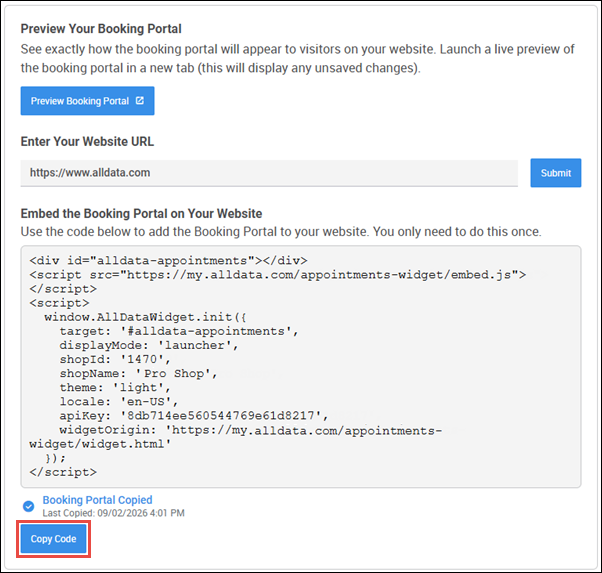Click the window.AllDataWidget.init code line
This screenshot has height=573, width=602.
click(146, 317)
